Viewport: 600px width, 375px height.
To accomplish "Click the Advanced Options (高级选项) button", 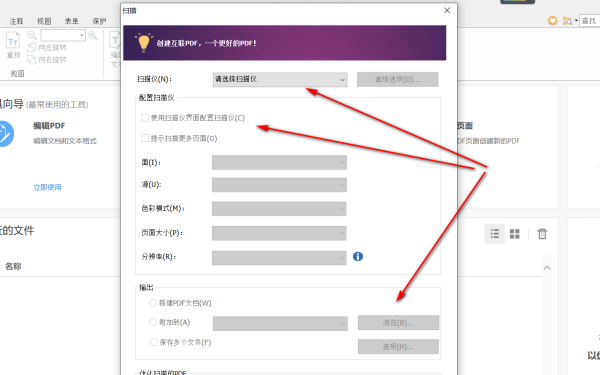I will coord(398,80).
